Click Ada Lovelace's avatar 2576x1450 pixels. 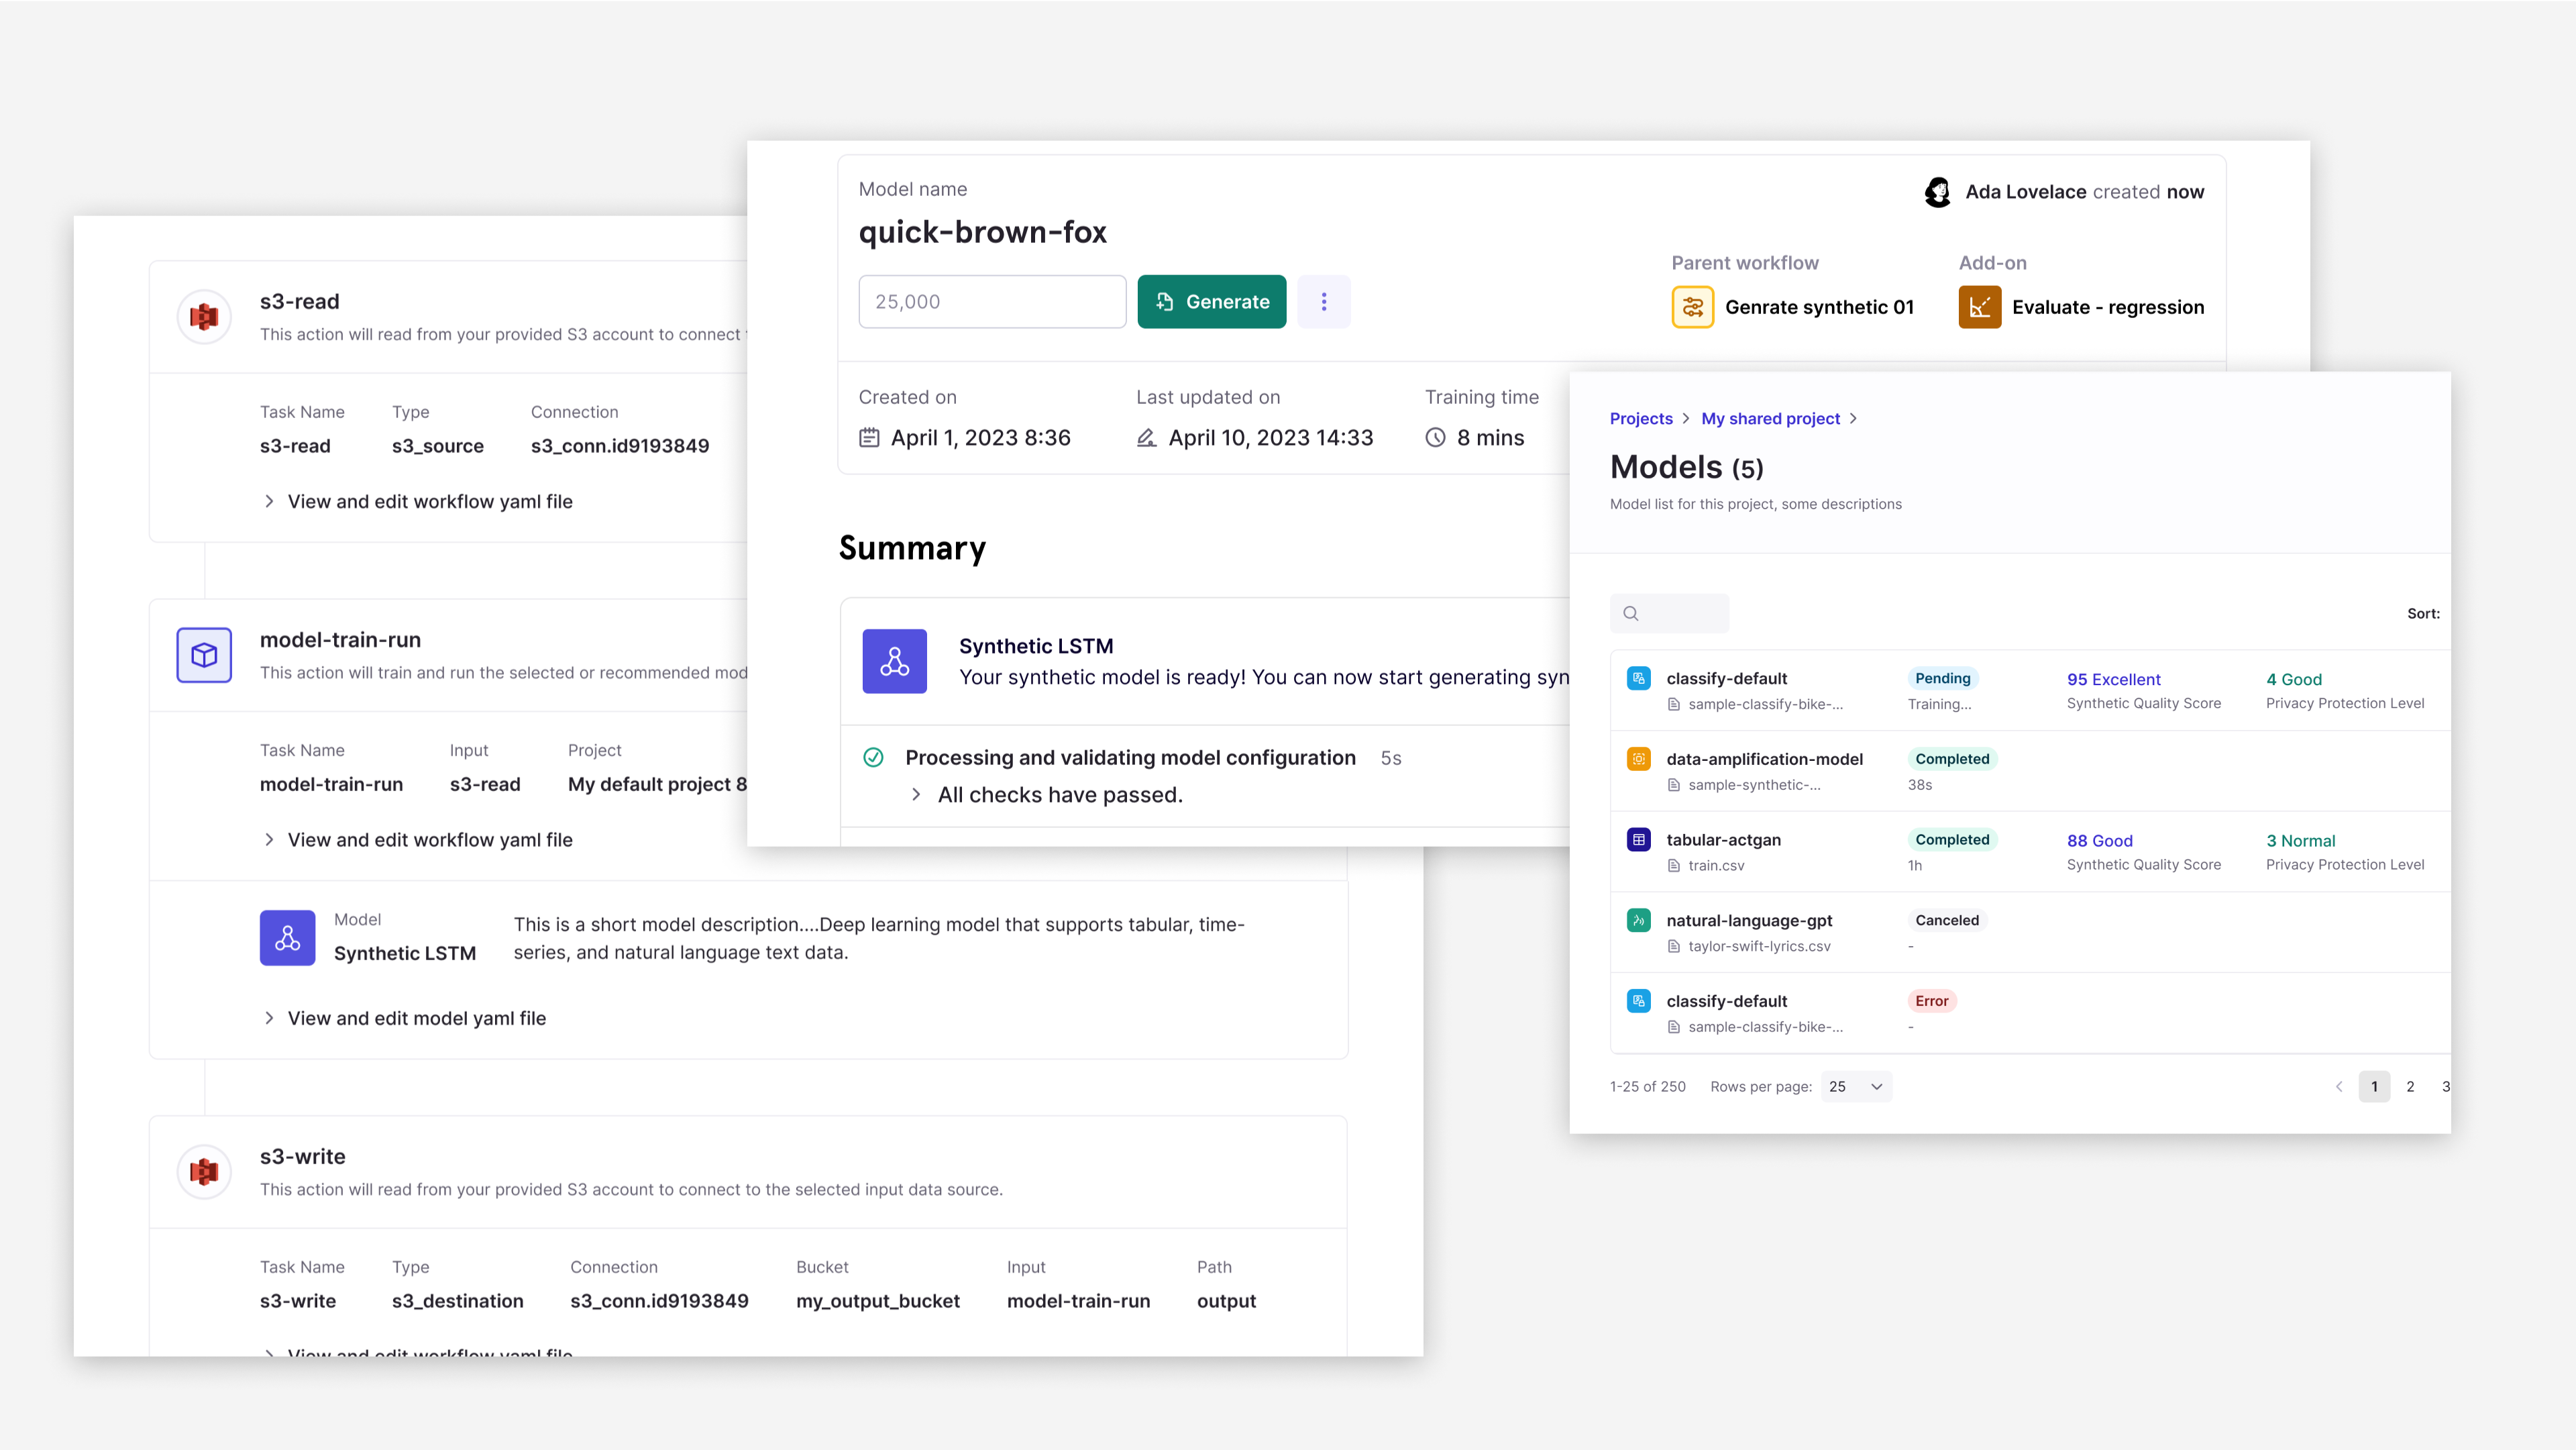tap(1937, 192)
